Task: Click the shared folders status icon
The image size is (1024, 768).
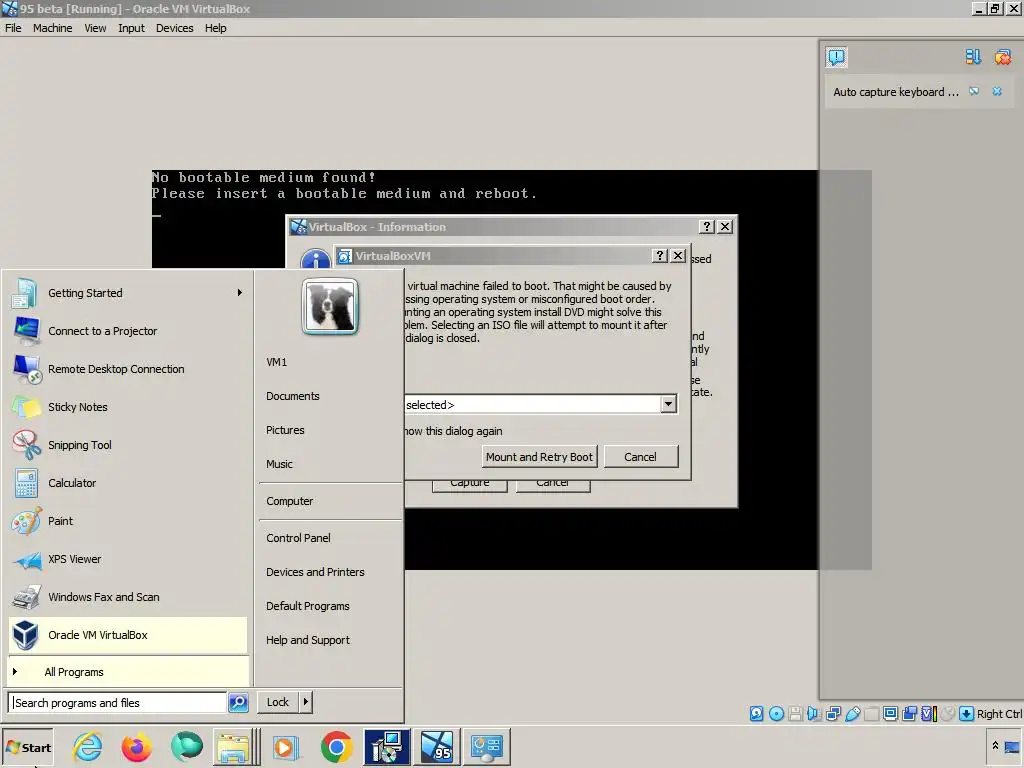Action: point(871,714)
